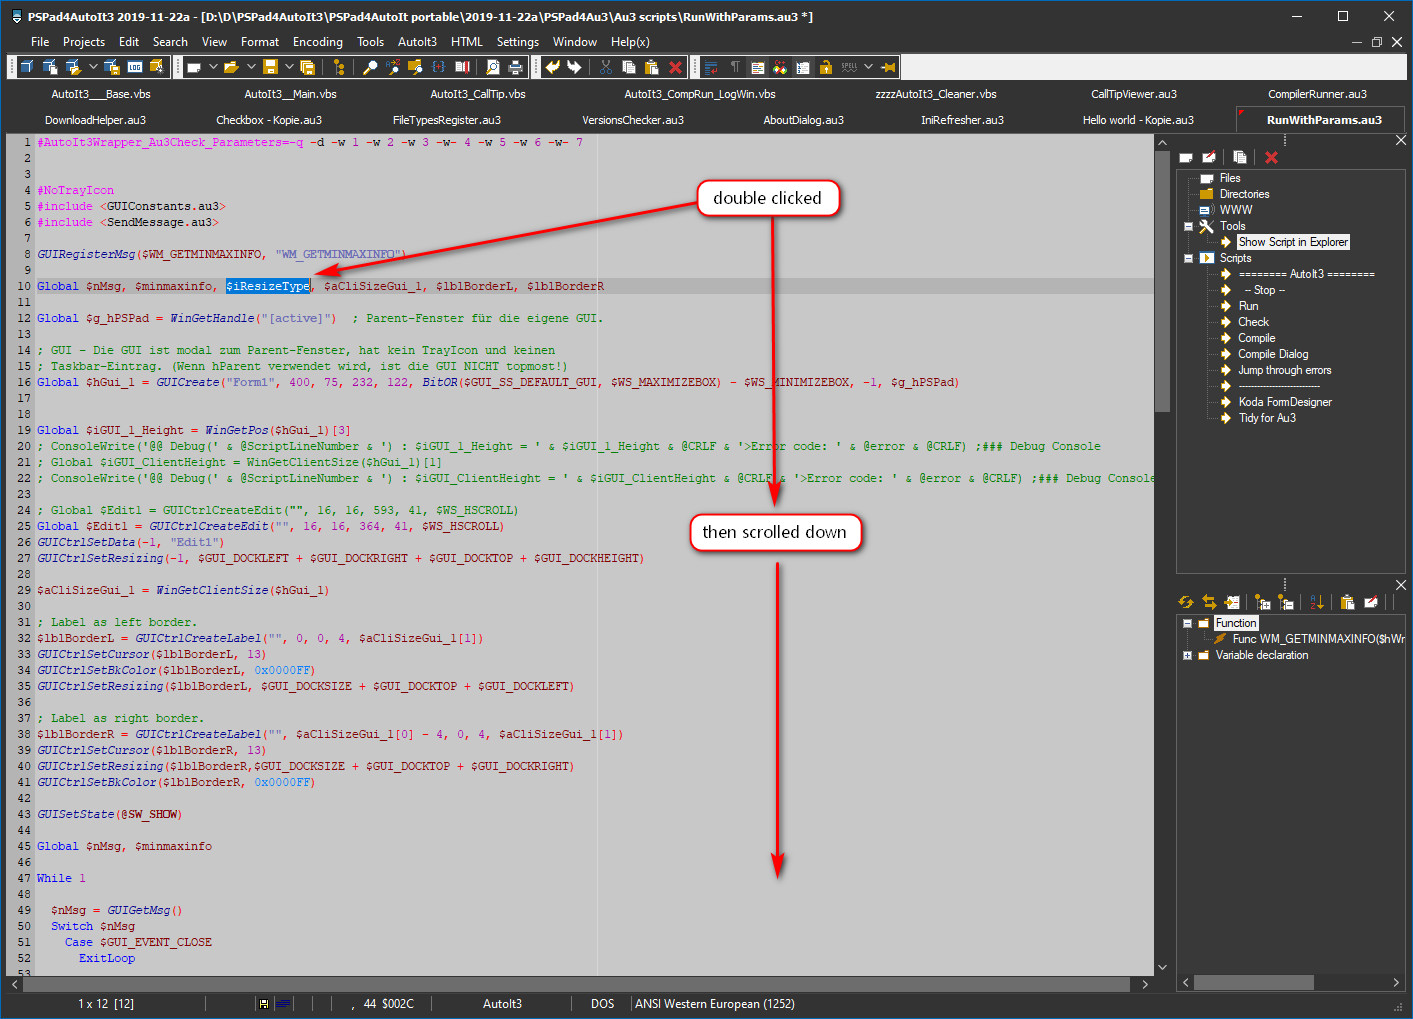Run the Compile Dialog script entry
Screen dimensions: 1413x1019
click(x=1272, y=354)
